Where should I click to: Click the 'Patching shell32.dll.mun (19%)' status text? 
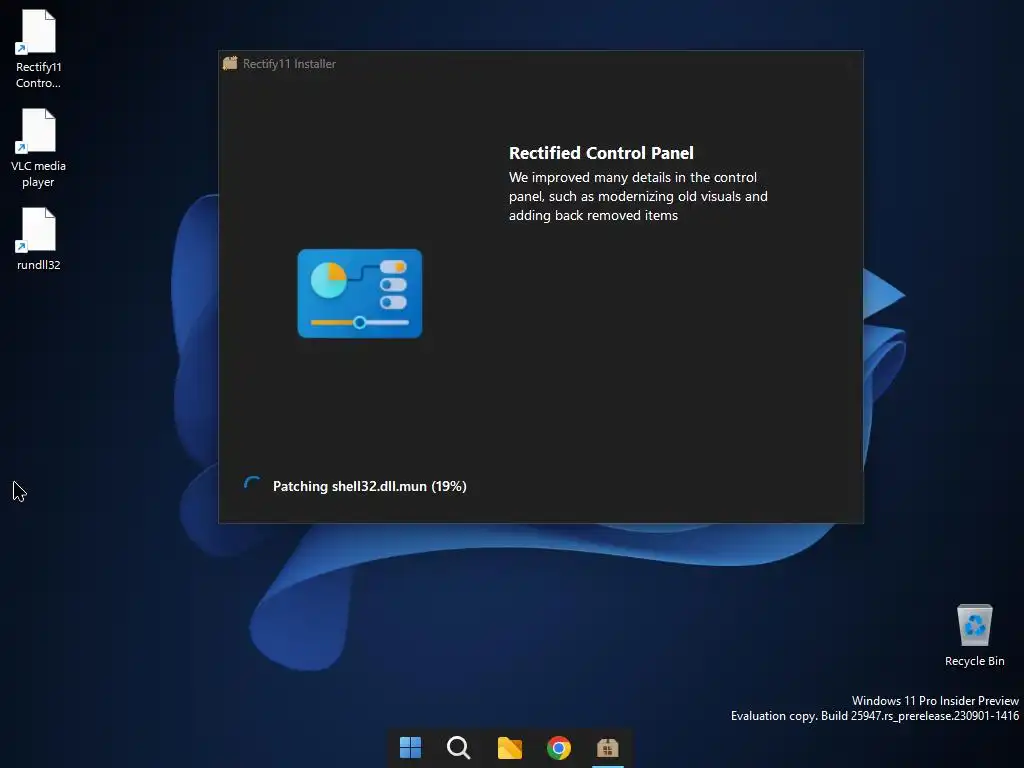click(370, 486)
